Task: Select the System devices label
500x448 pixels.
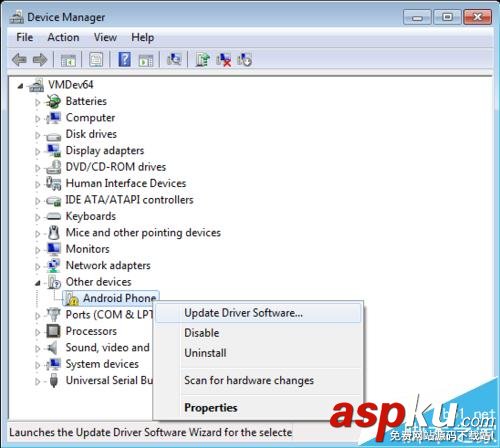Action: [102, 364]
